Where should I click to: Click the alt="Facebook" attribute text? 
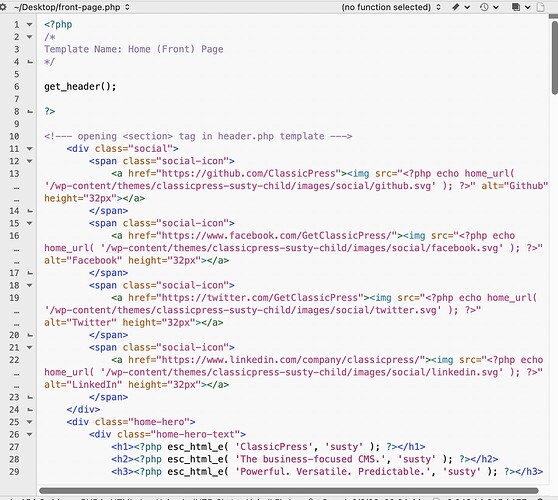(83, 260)
